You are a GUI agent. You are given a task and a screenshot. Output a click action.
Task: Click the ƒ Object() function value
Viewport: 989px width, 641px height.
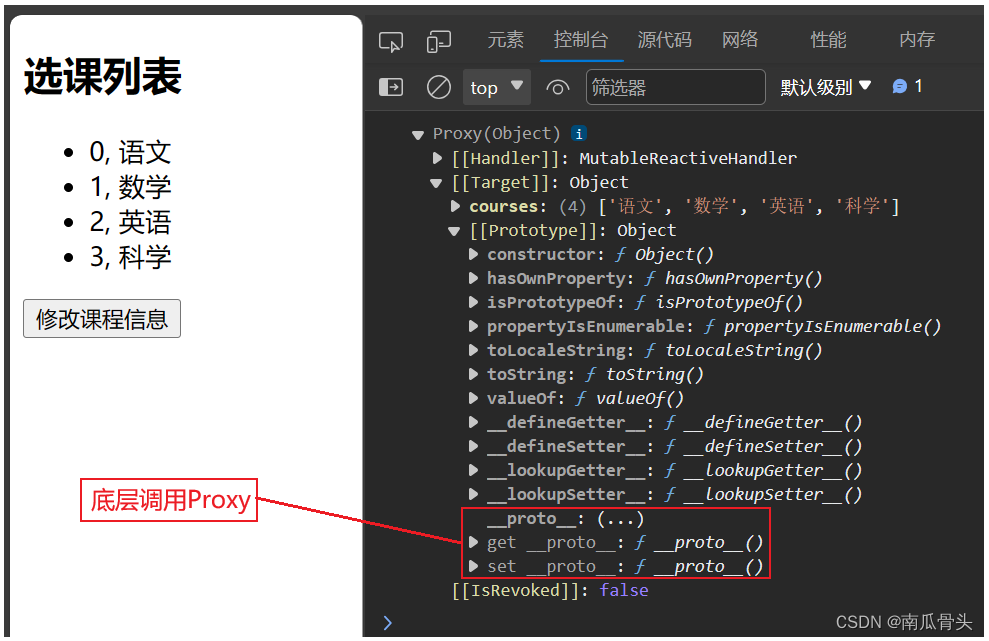pyautogui.click(x=664, y=254)
